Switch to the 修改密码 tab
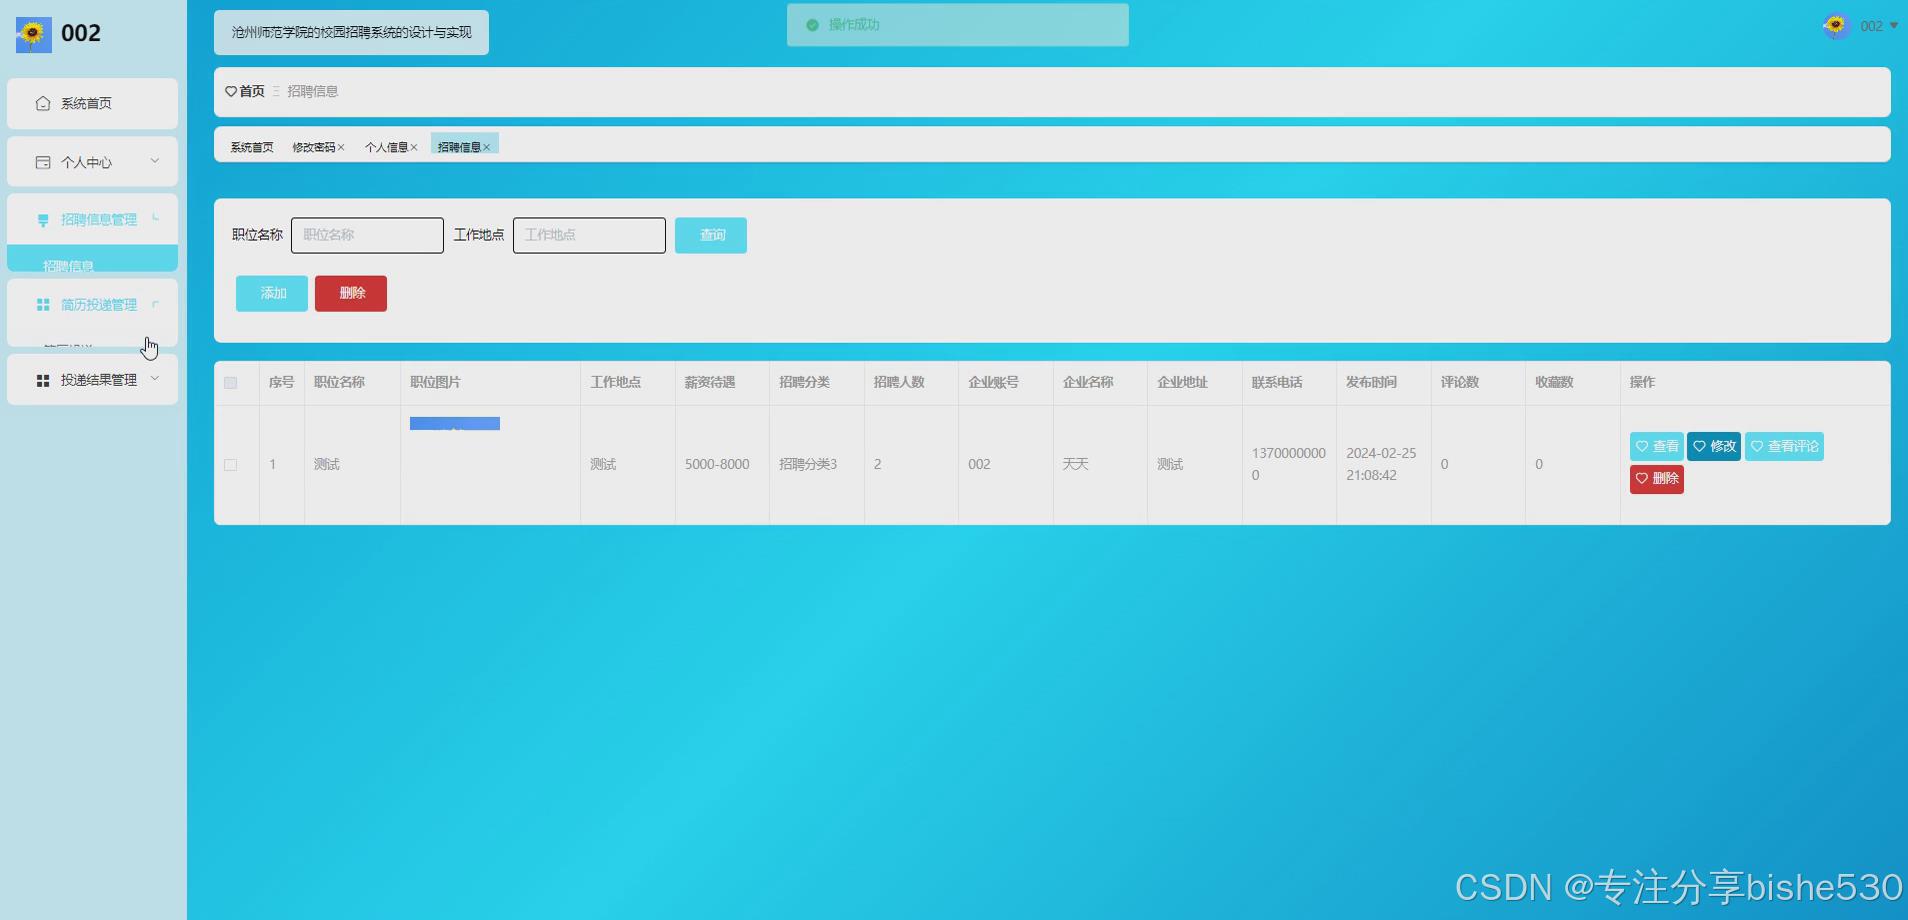Image resolution: width=1908 pixels, height=920 pixels. point(314,147)
